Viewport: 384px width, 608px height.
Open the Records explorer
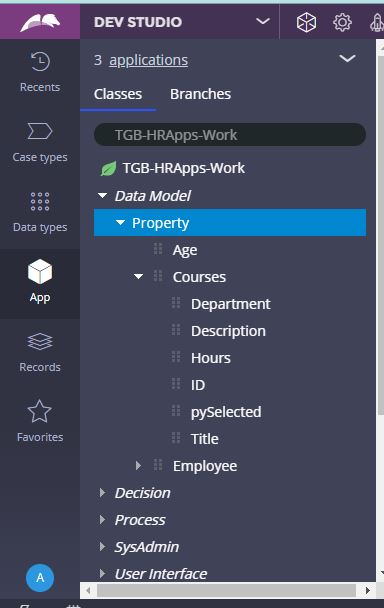click(x=40, y=352)
